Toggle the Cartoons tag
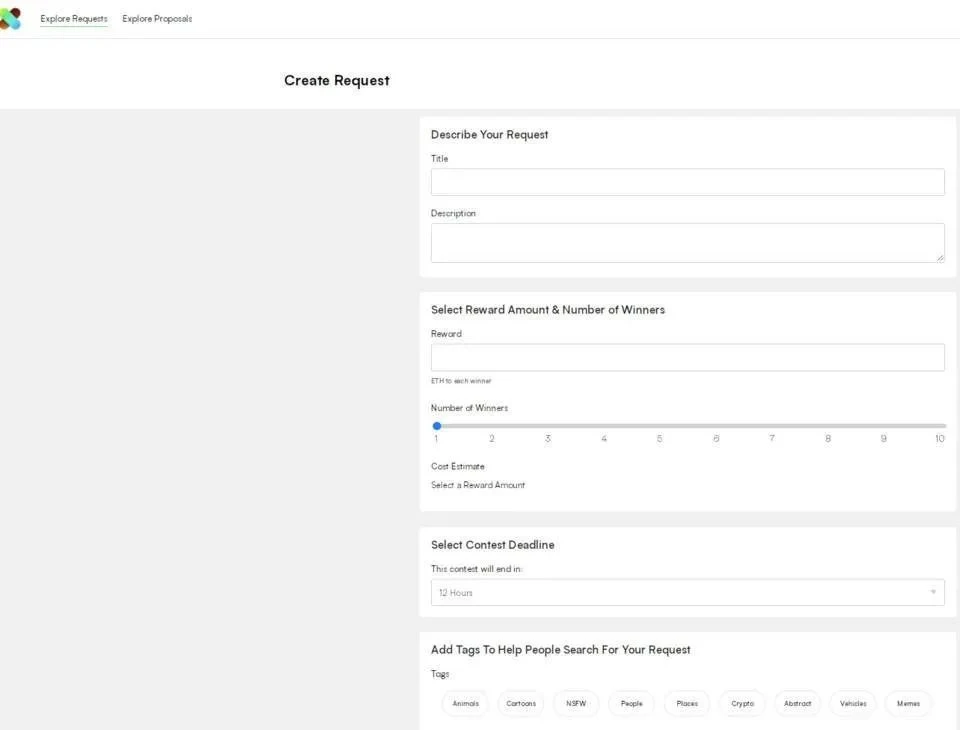Screen dimensions: 960x730 (521, 704)
